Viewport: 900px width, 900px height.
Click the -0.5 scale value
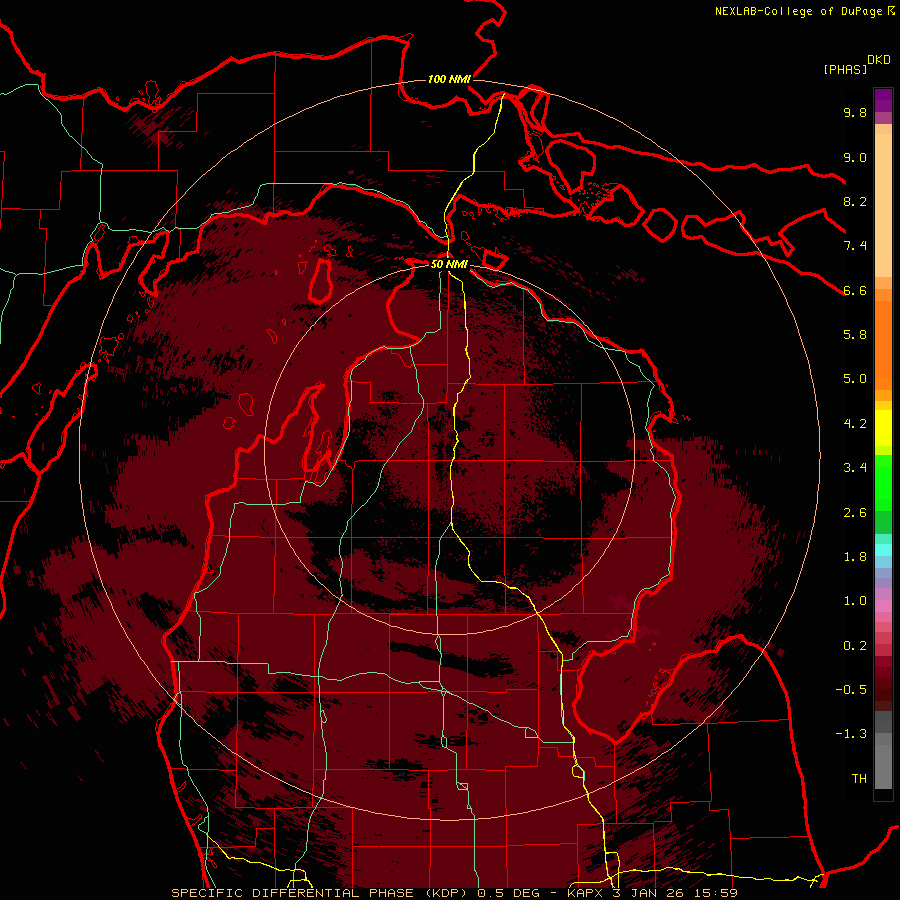[x=851, y=690]
